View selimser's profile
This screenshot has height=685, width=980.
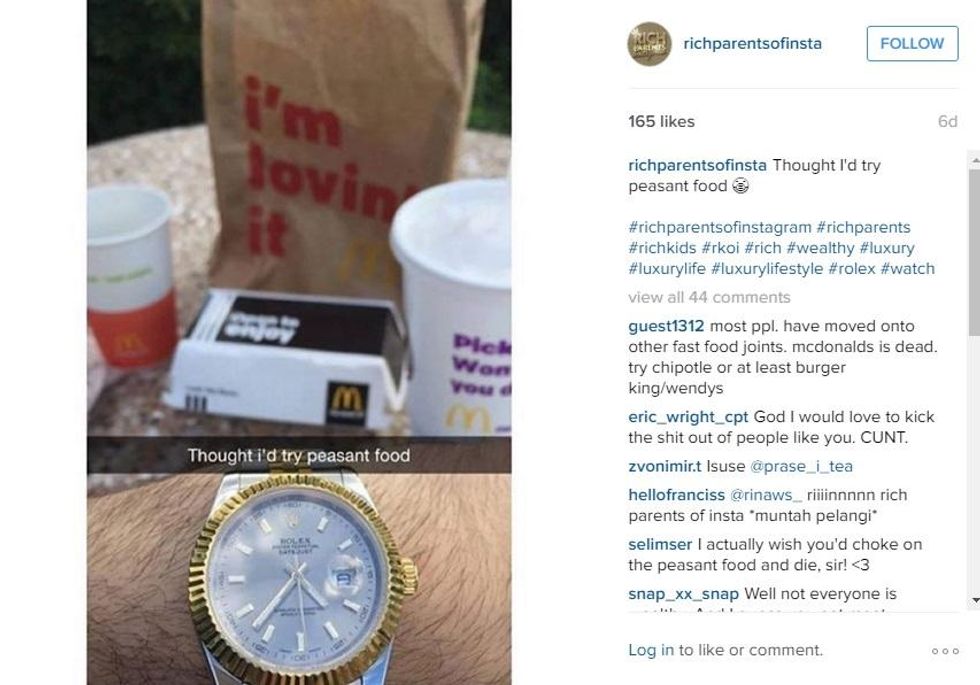click(x=660, y=544)
